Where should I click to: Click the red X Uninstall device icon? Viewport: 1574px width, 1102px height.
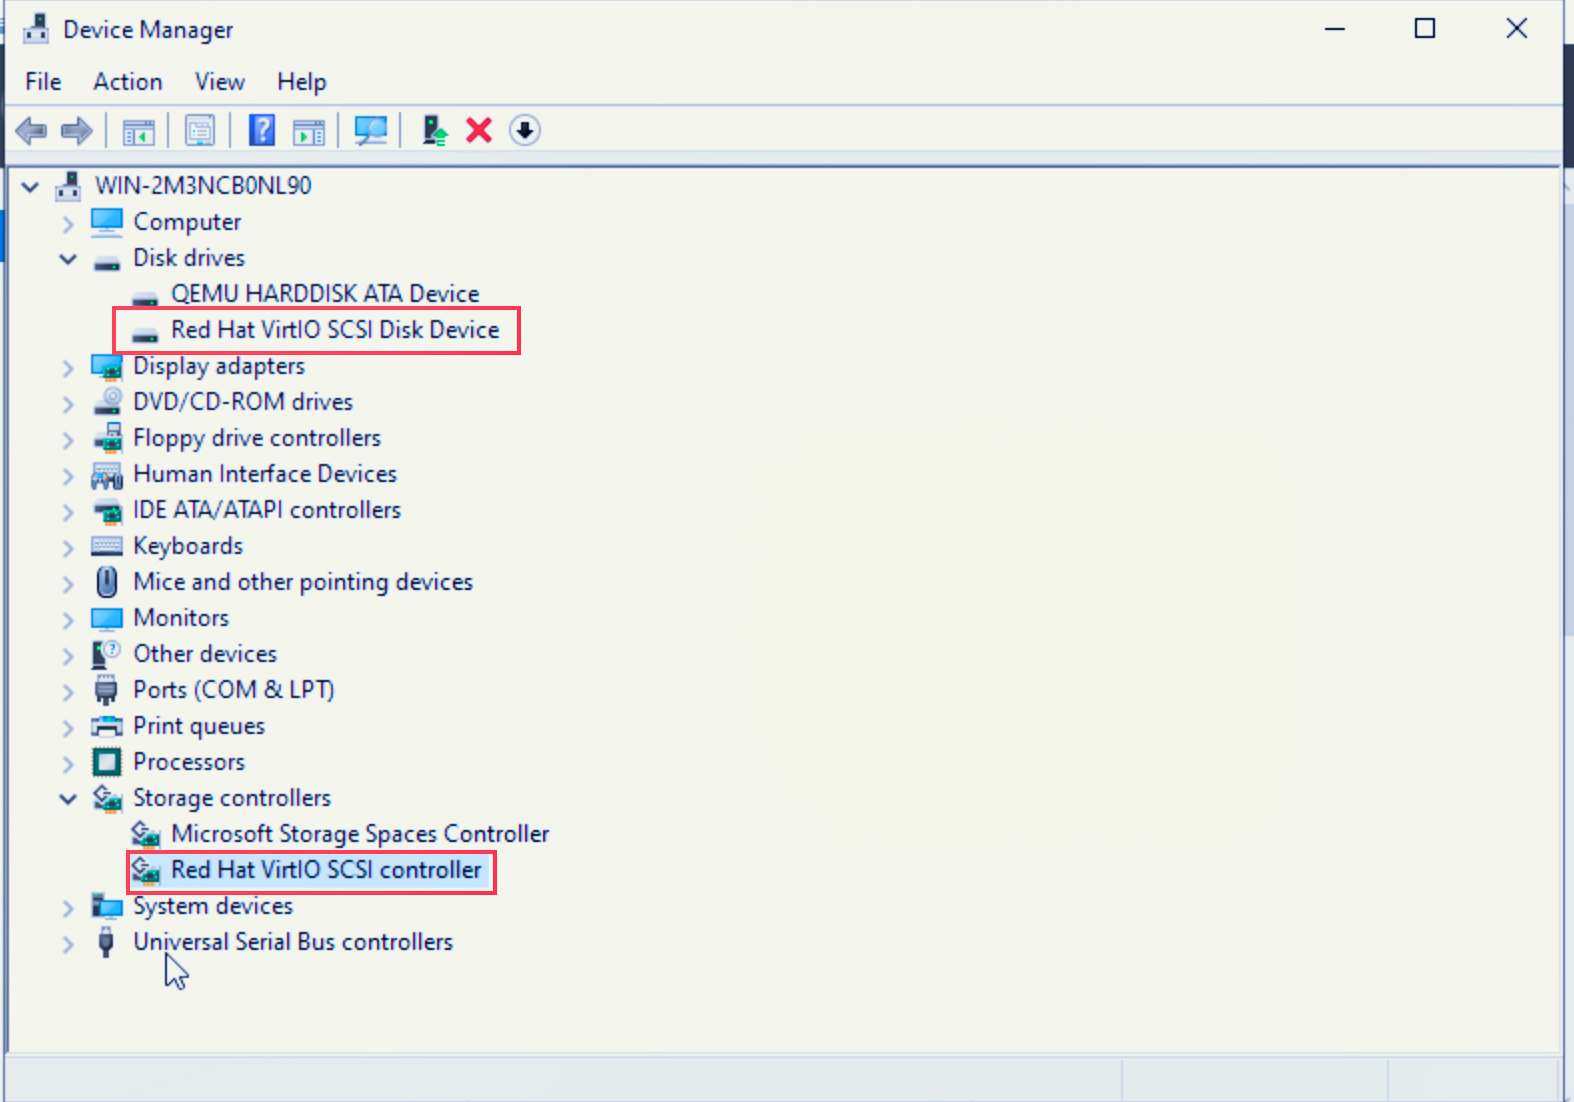point(479,131)
